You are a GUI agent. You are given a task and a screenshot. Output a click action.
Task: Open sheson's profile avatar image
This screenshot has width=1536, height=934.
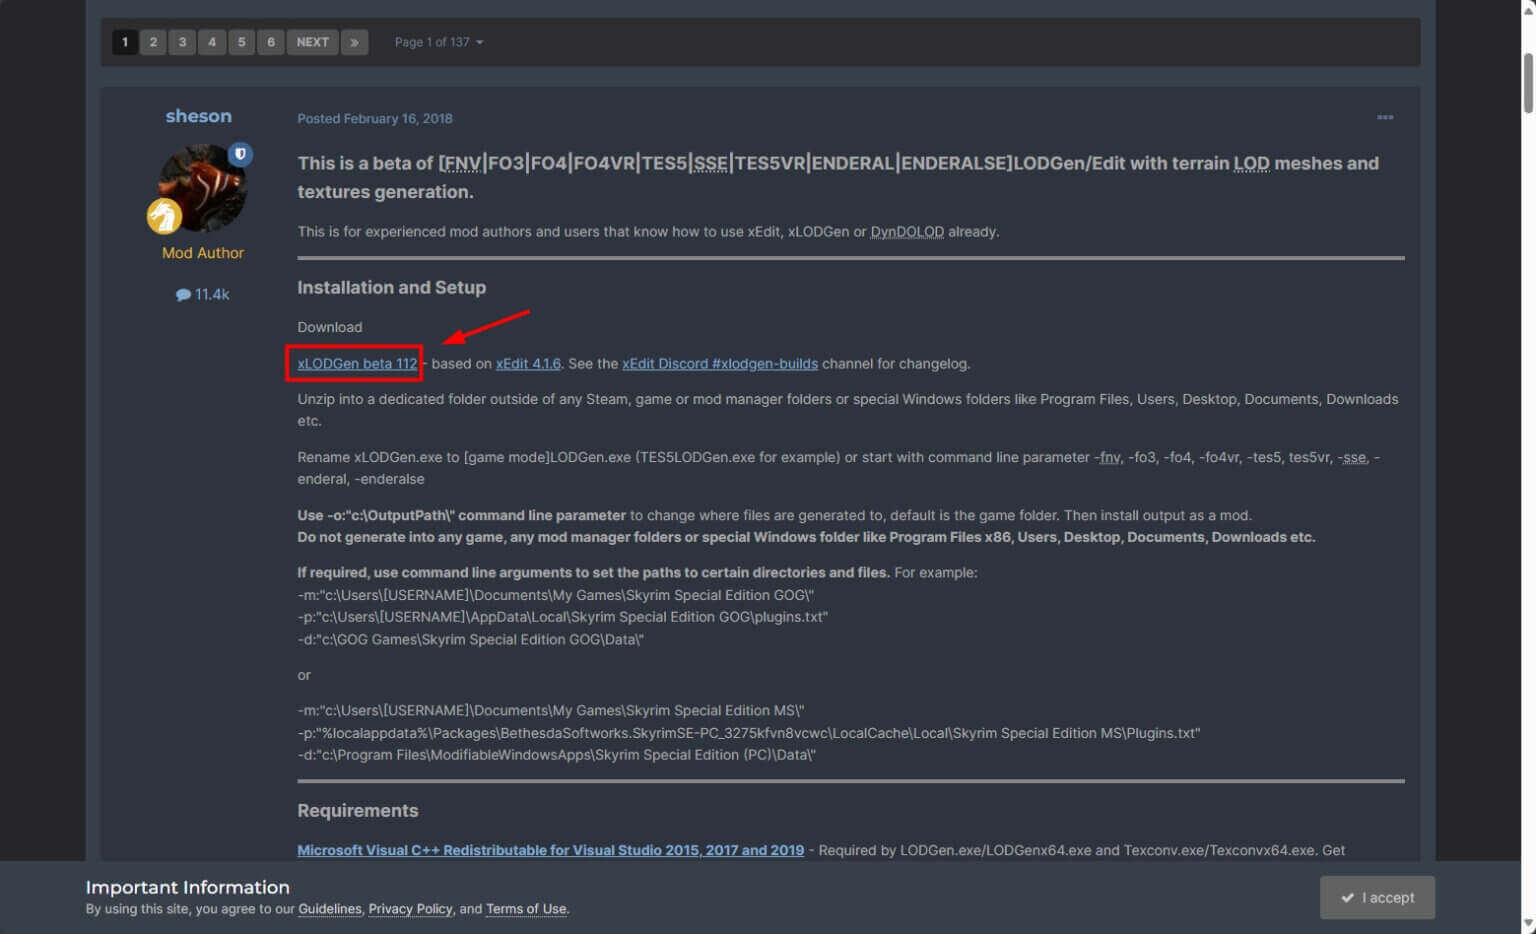202,188
